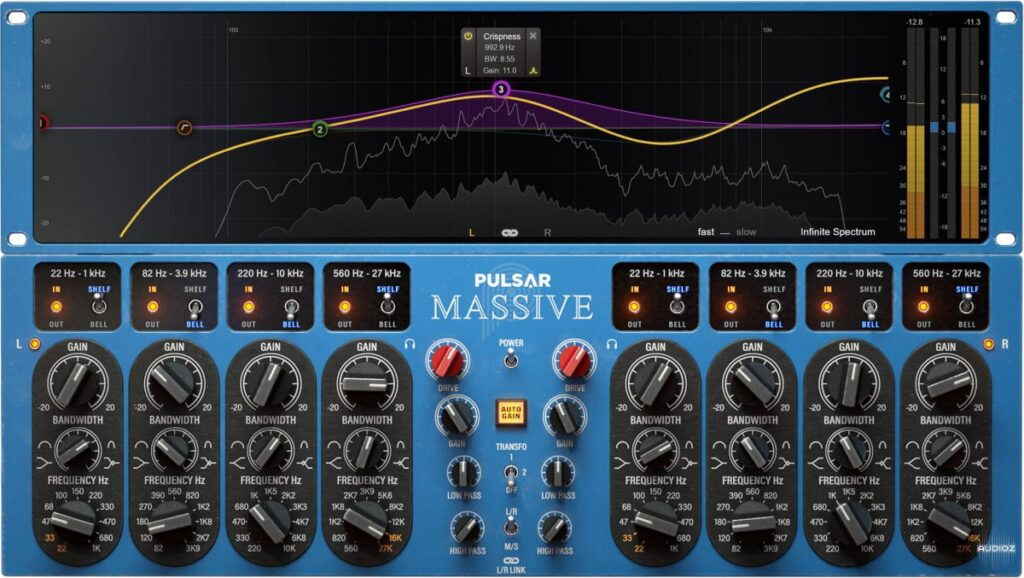
Task: Flip the POWER switch
Action: point(512,362)
